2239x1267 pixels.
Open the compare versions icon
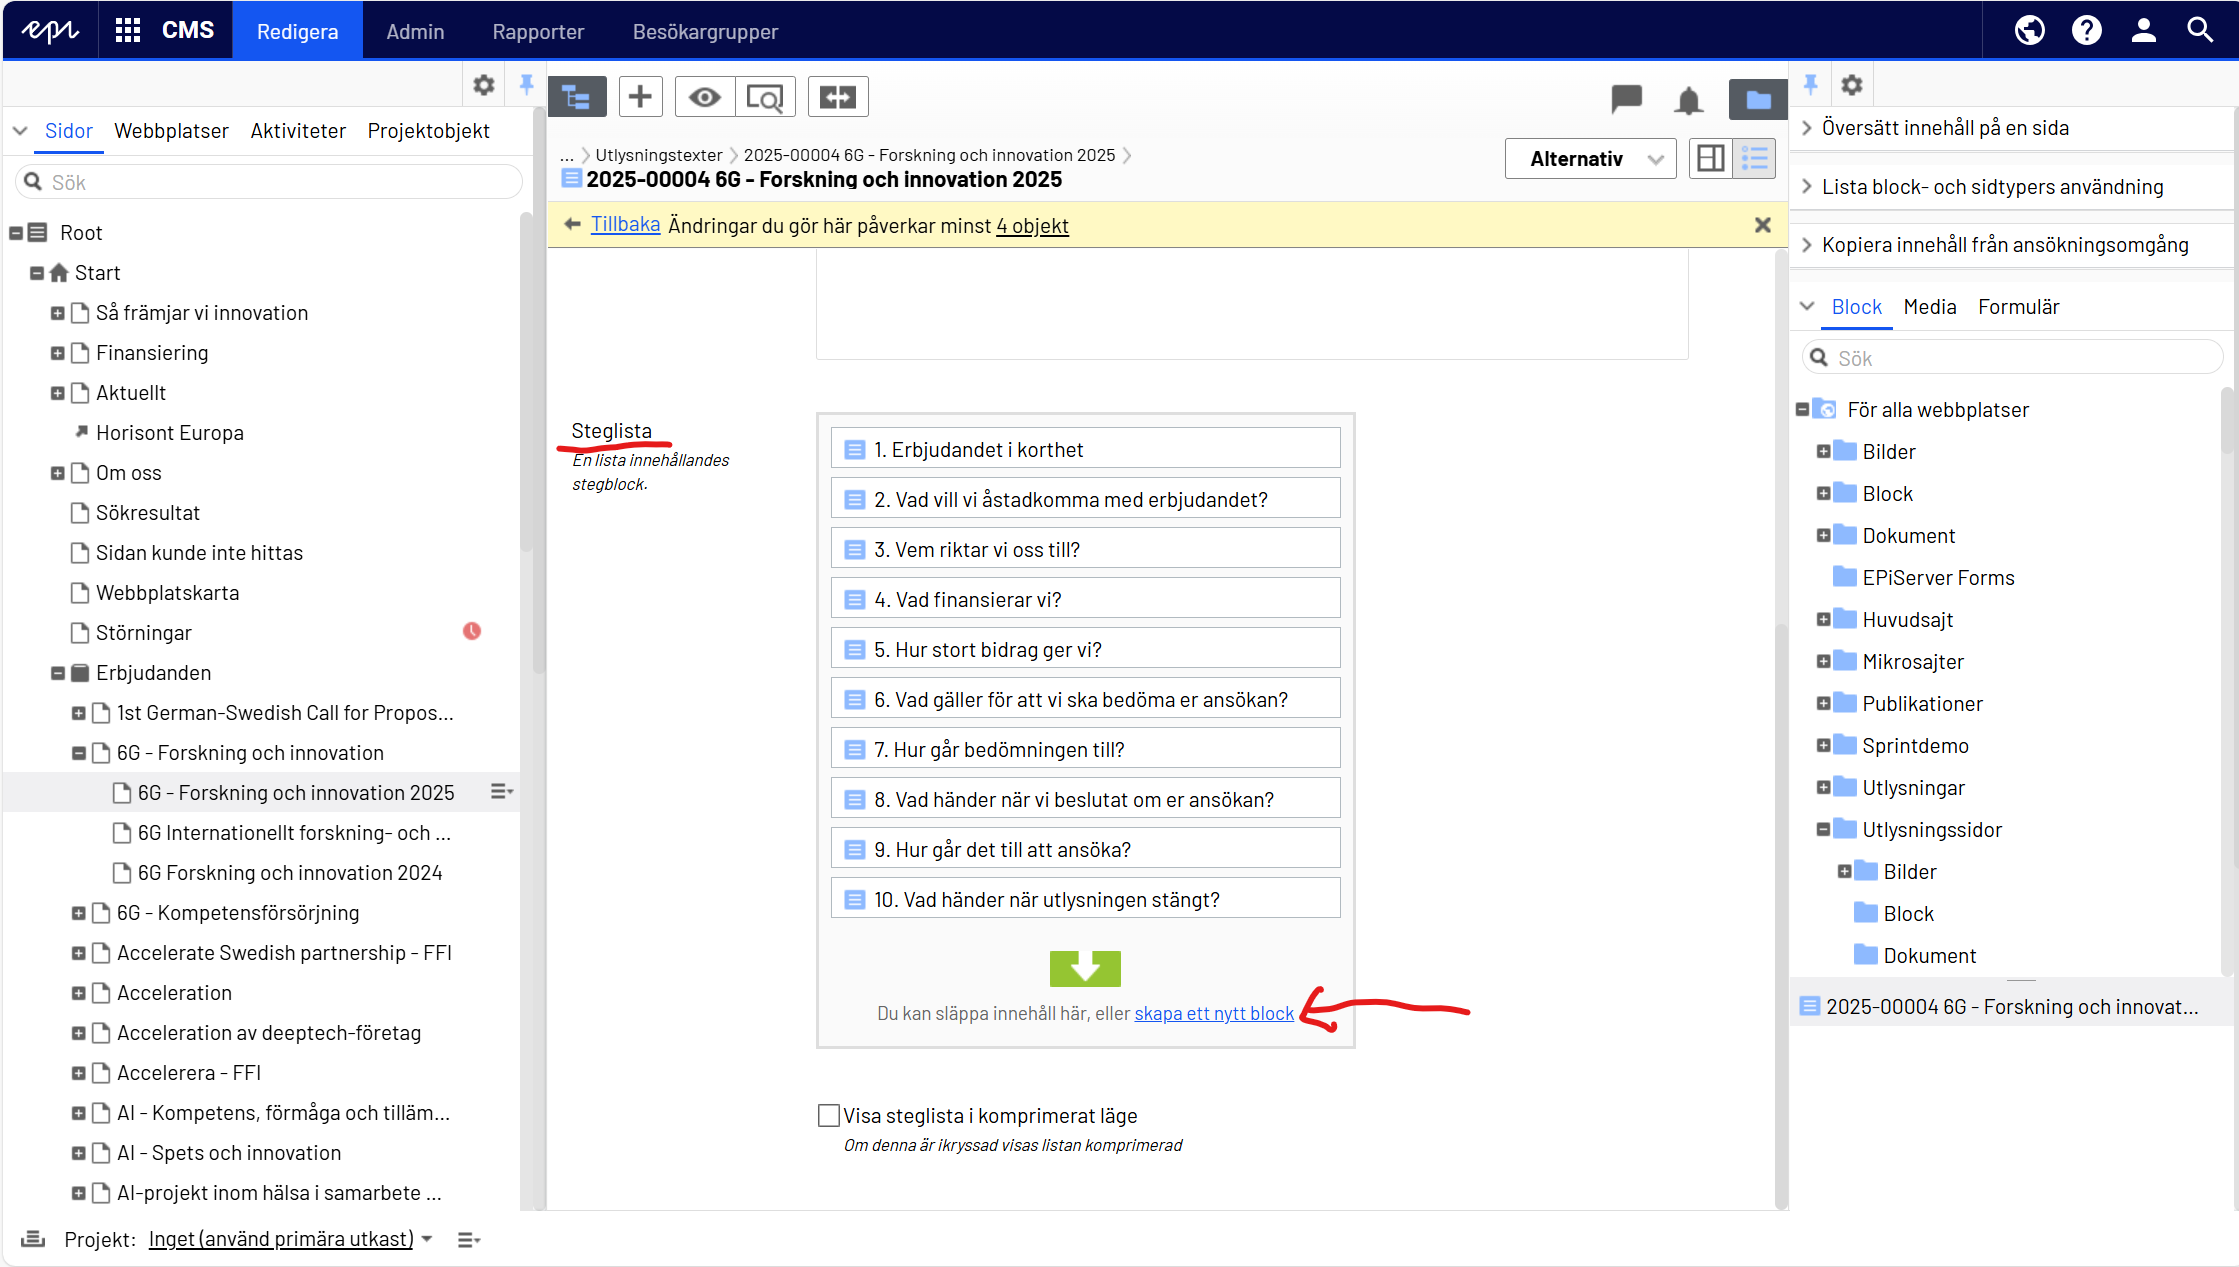tap(838, 97)
